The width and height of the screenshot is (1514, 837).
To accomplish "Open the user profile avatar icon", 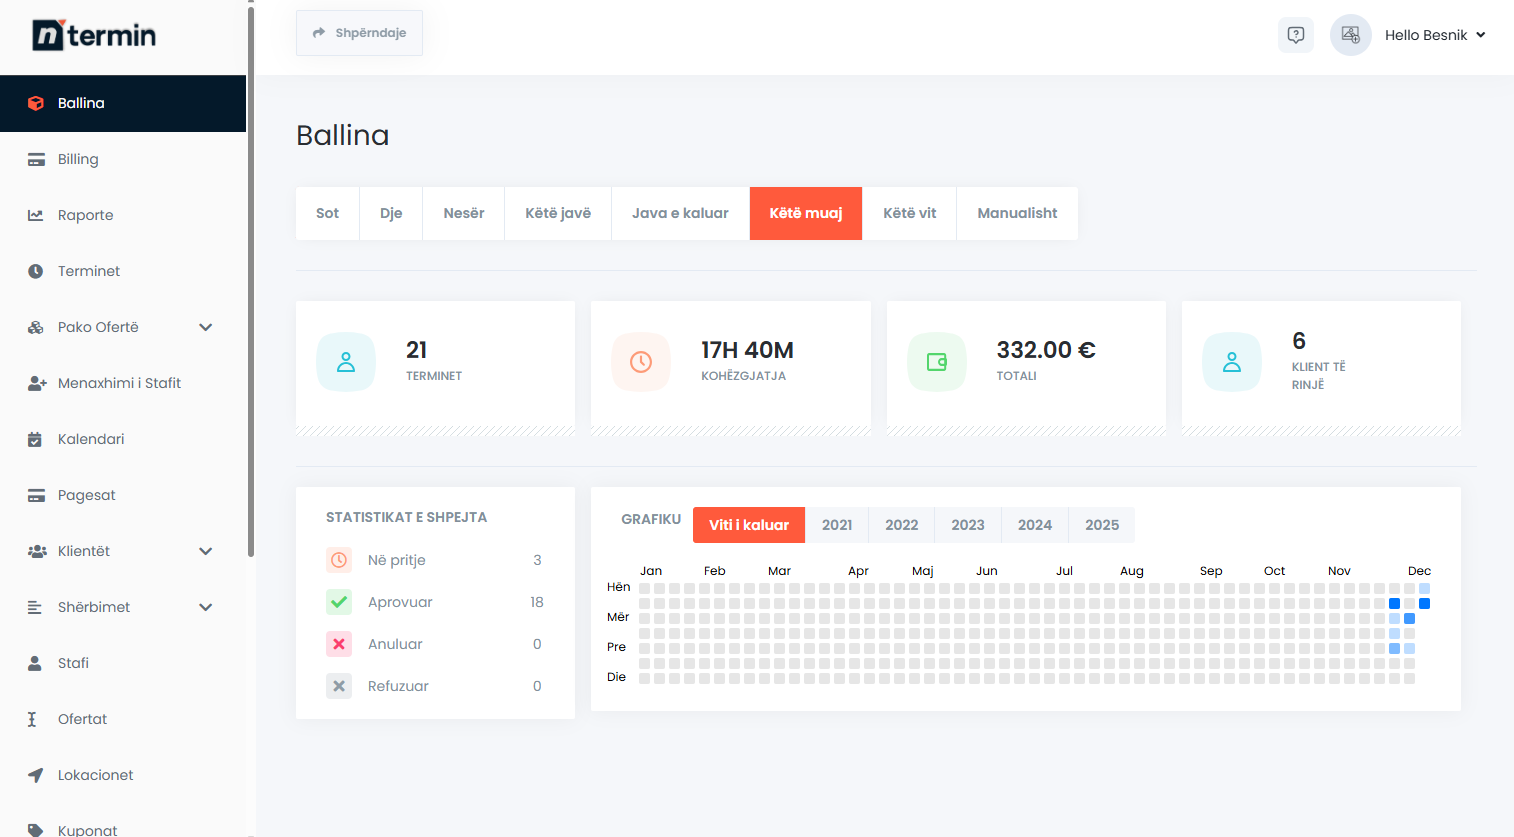I will (x=1350, y=35).
